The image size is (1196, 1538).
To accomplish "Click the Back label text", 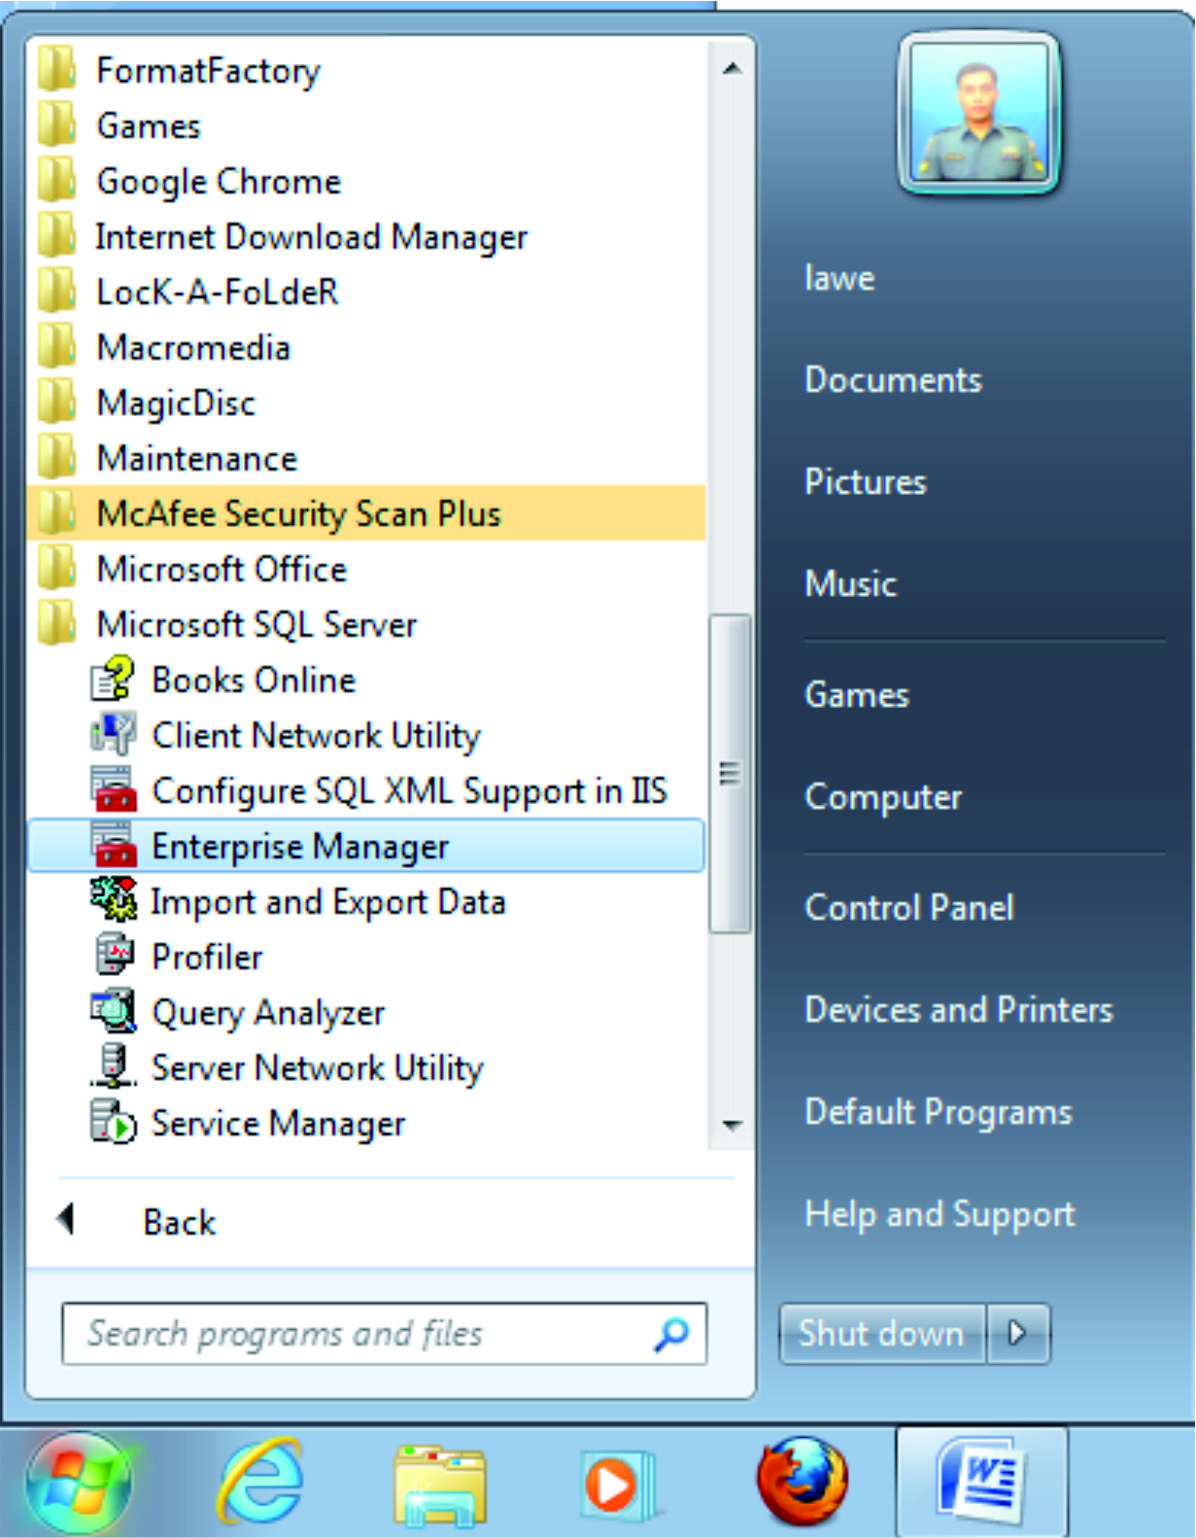I will pyautogui.click(x=179, y=1222).
